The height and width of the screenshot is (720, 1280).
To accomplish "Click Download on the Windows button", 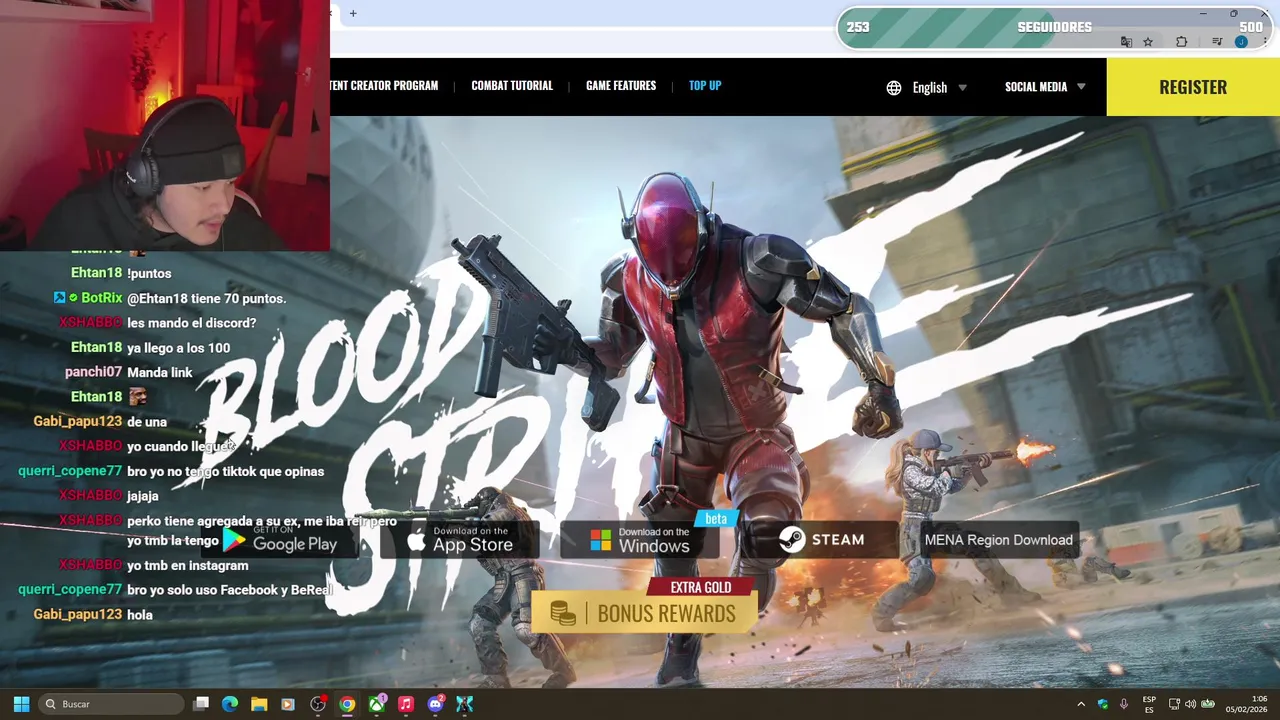I will click(640, 540).
